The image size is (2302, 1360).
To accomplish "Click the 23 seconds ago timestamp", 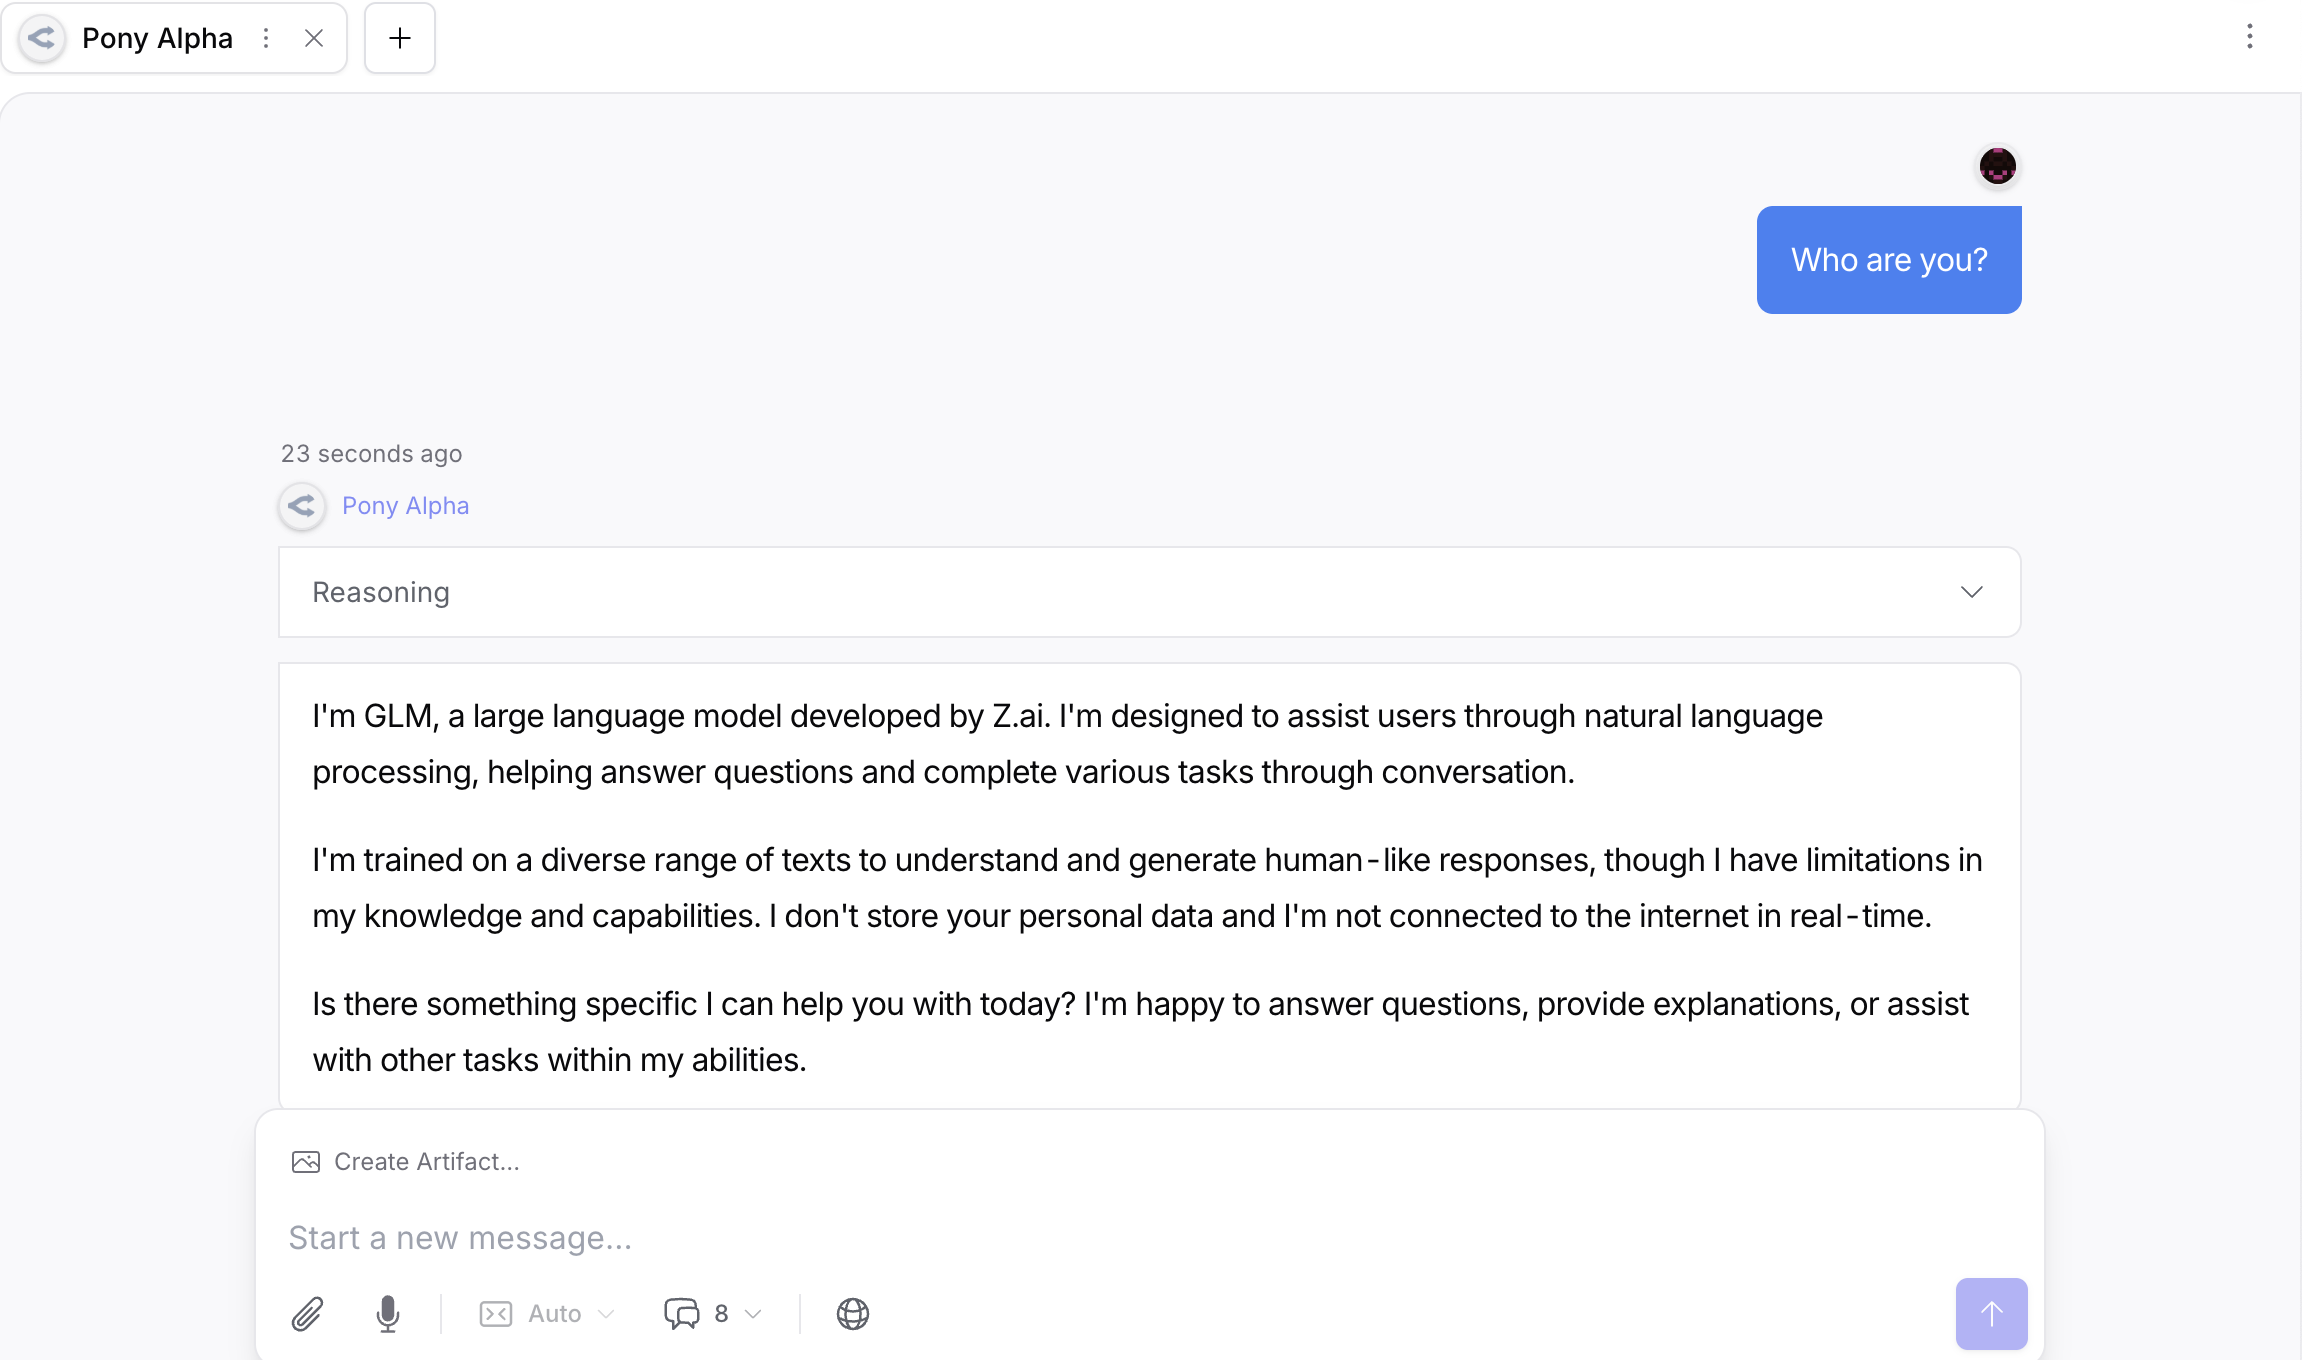I will 371,454.
